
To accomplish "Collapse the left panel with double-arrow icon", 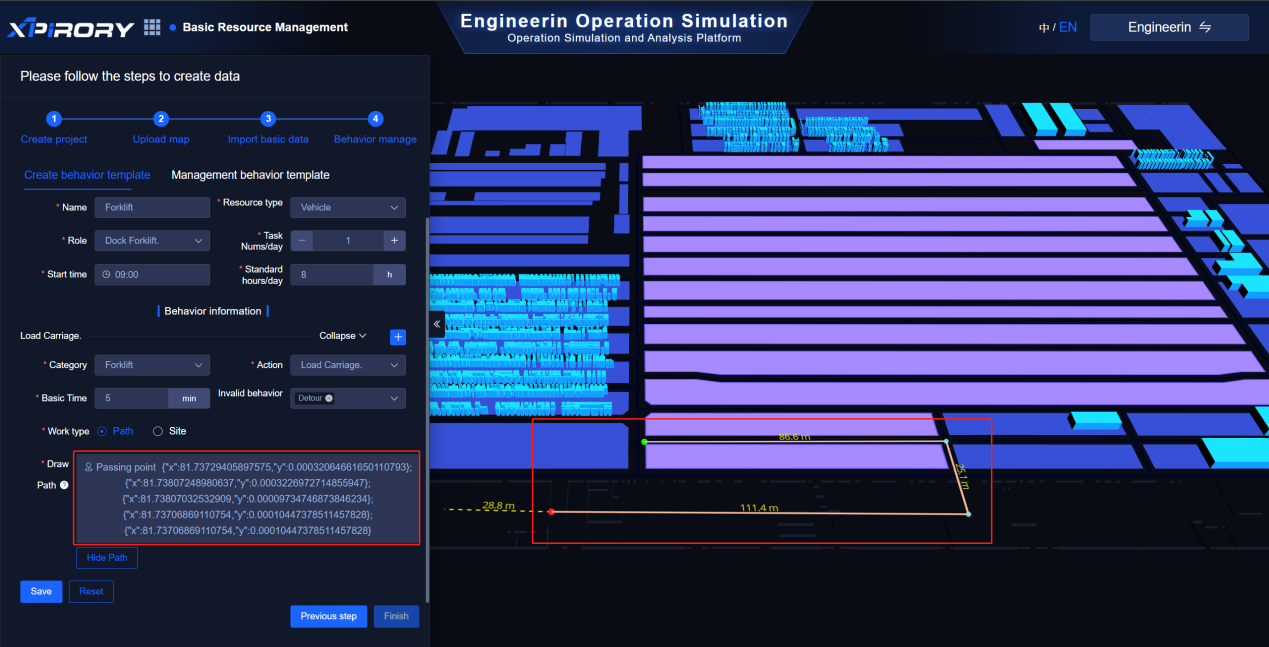I will coord(437,324).
